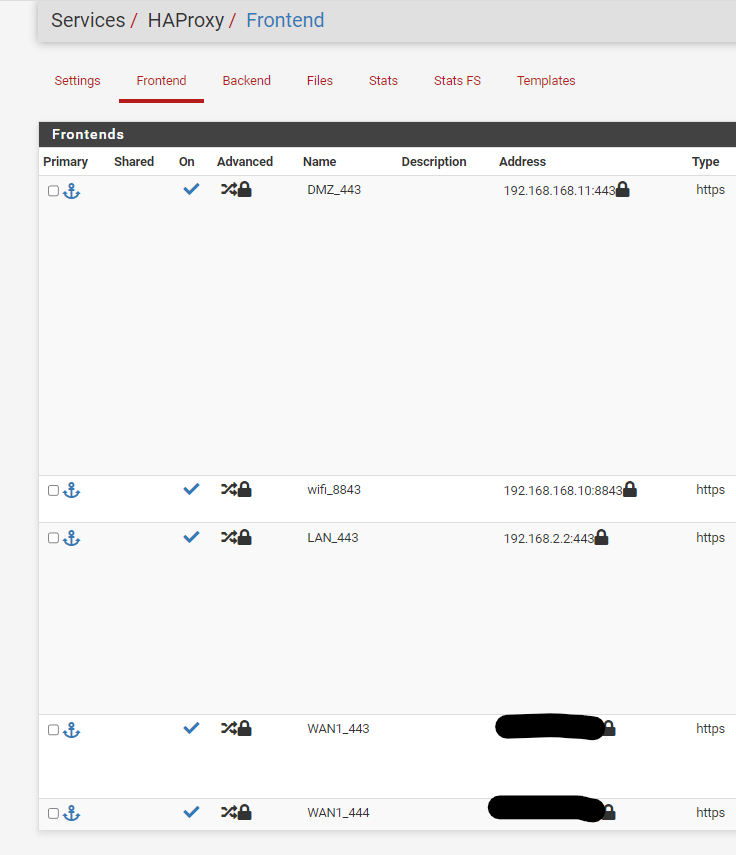Viewport: 736px width, 855px height.
Task: Tick the checkbox for DMZ_443 frontend
Action: (x=53, y=191)
